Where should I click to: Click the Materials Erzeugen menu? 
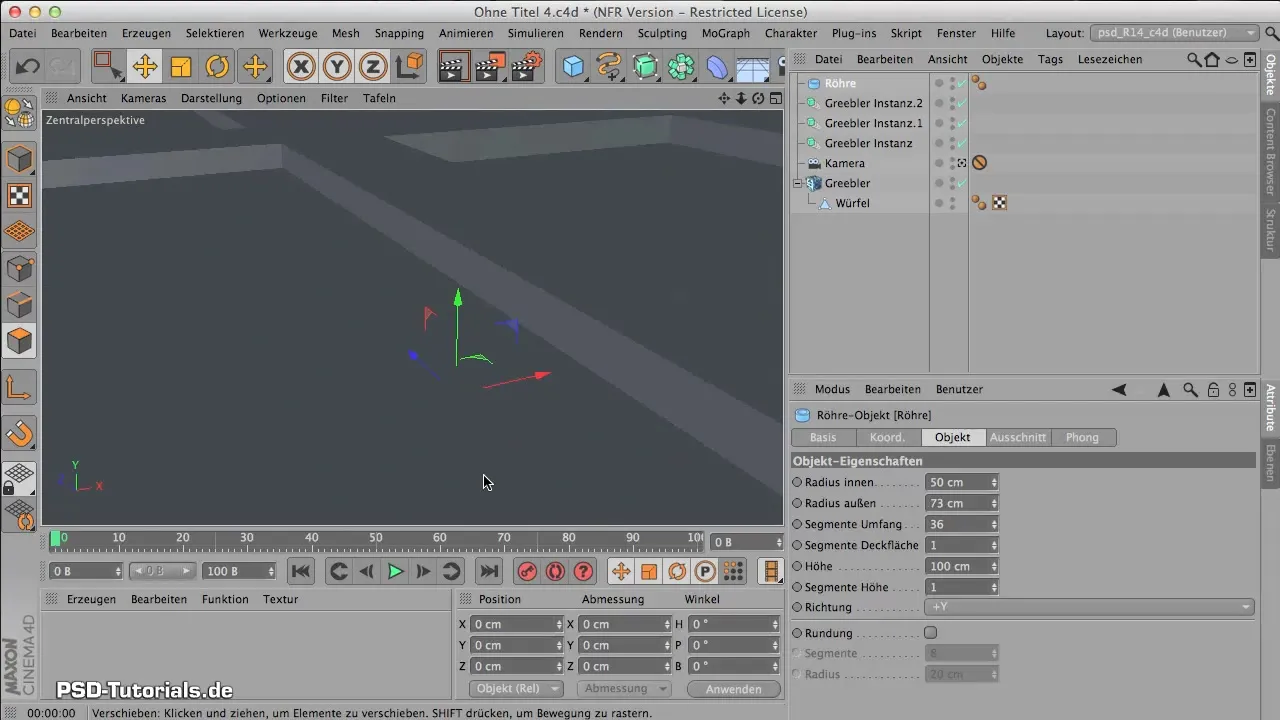(91, 599)
